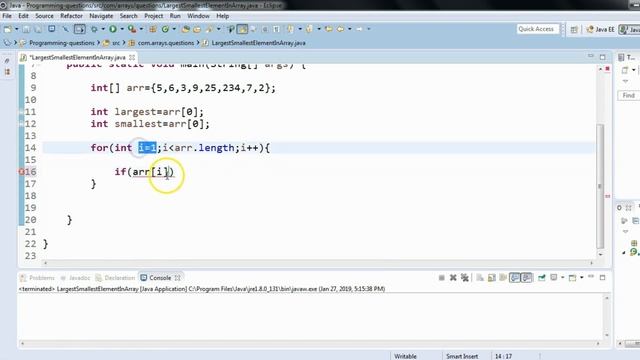Click the New Java Class green icon
The width and height of the screenshot is (640, 360).
point(165,29)
